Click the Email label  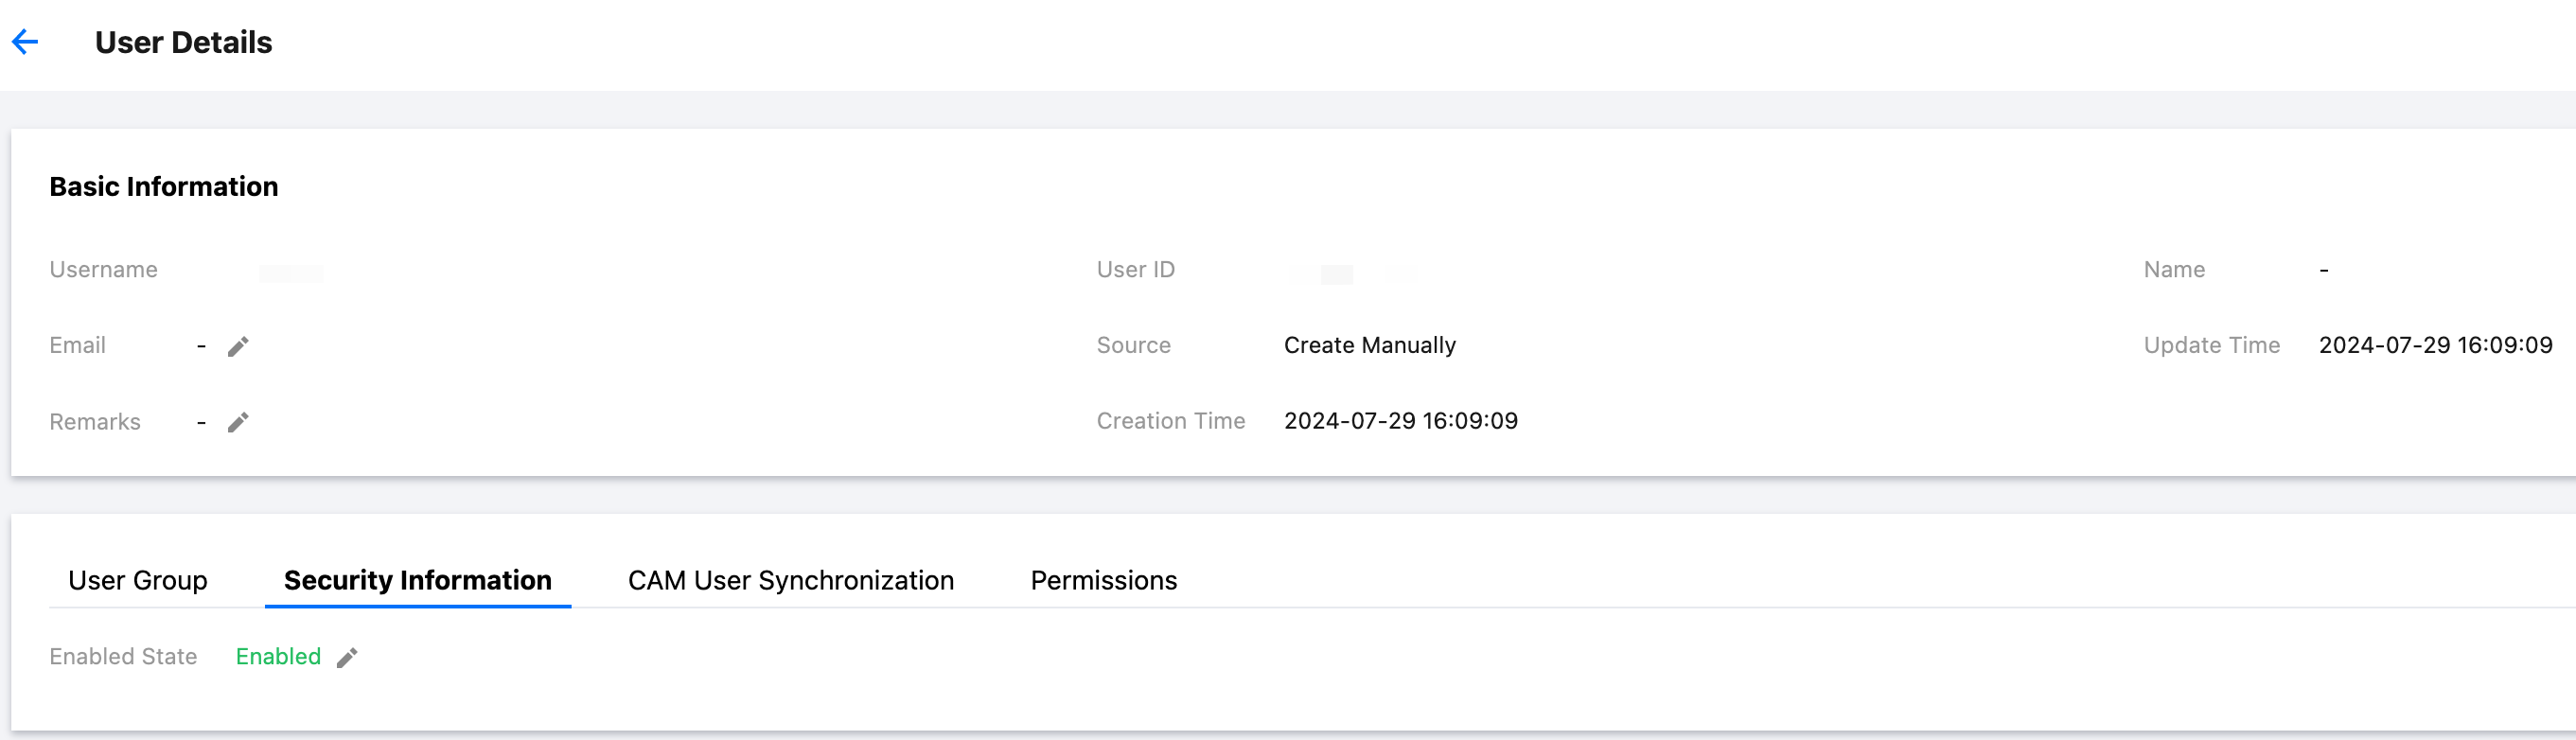point(77,345)
